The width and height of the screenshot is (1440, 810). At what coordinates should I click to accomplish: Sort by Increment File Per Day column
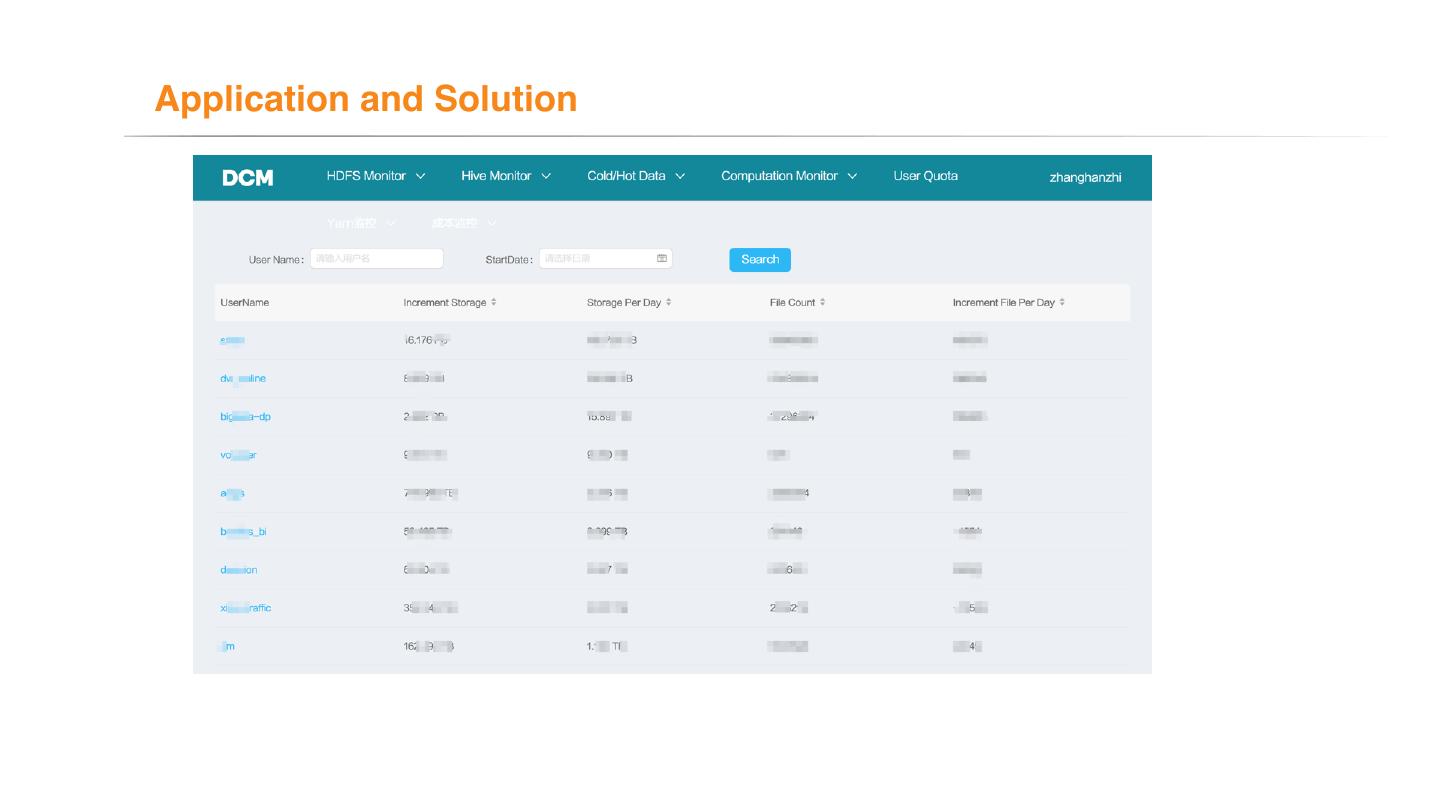click(1062, 302)
